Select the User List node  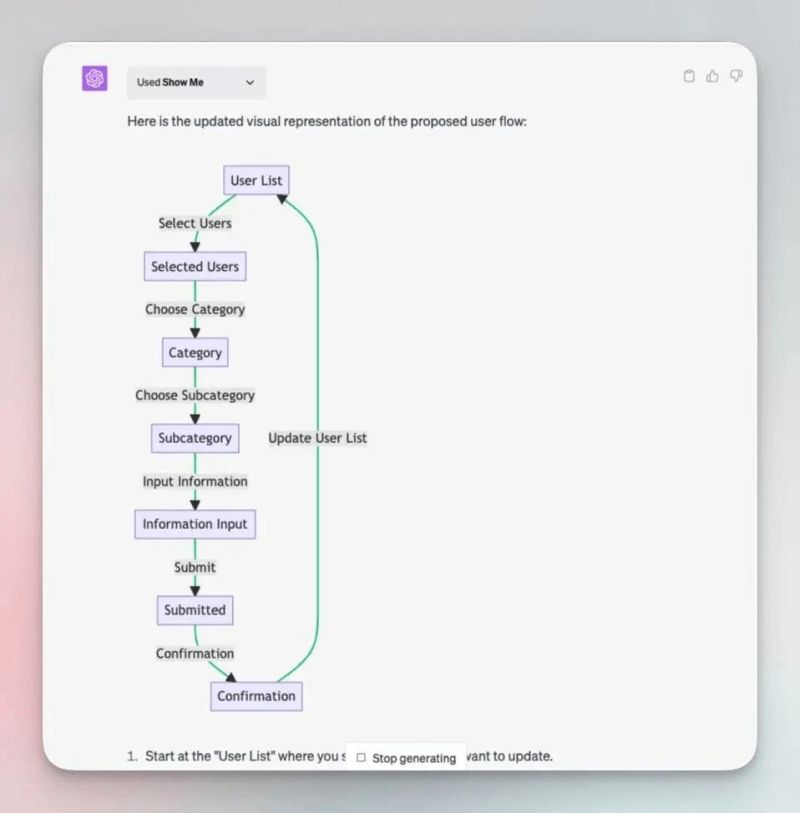(x=256, y=180)
